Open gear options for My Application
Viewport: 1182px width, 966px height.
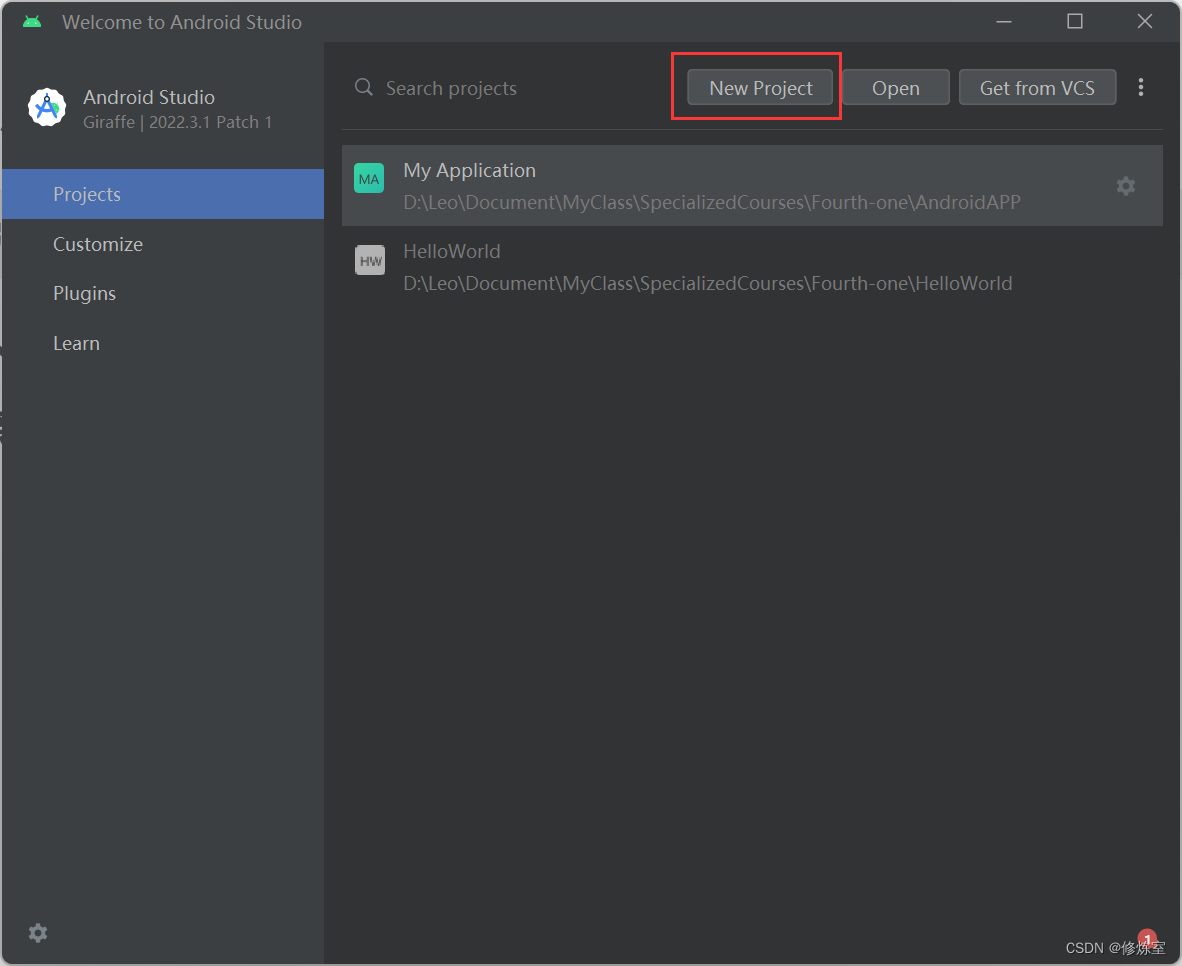coord(1125,186)
